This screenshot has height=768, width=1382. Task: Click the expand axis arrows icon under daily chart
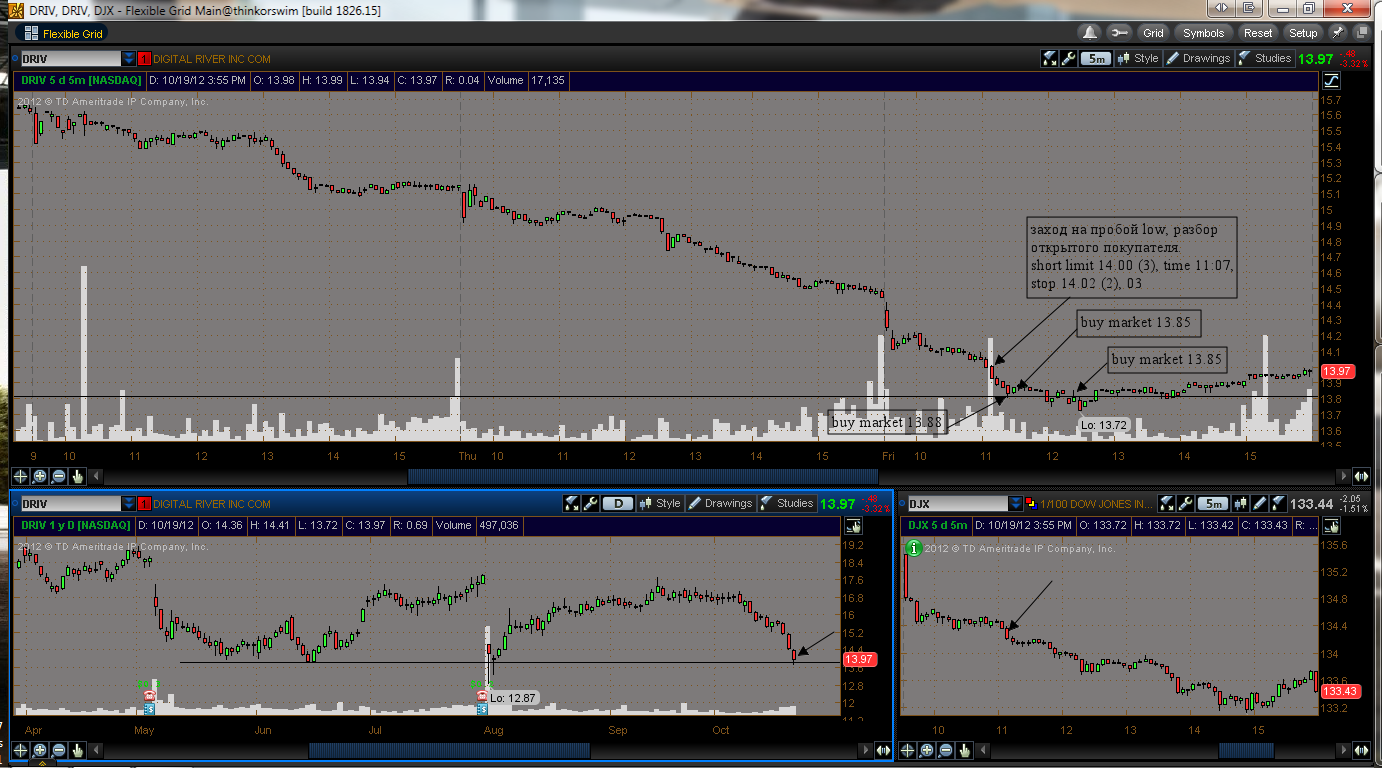tap(883, 750)
